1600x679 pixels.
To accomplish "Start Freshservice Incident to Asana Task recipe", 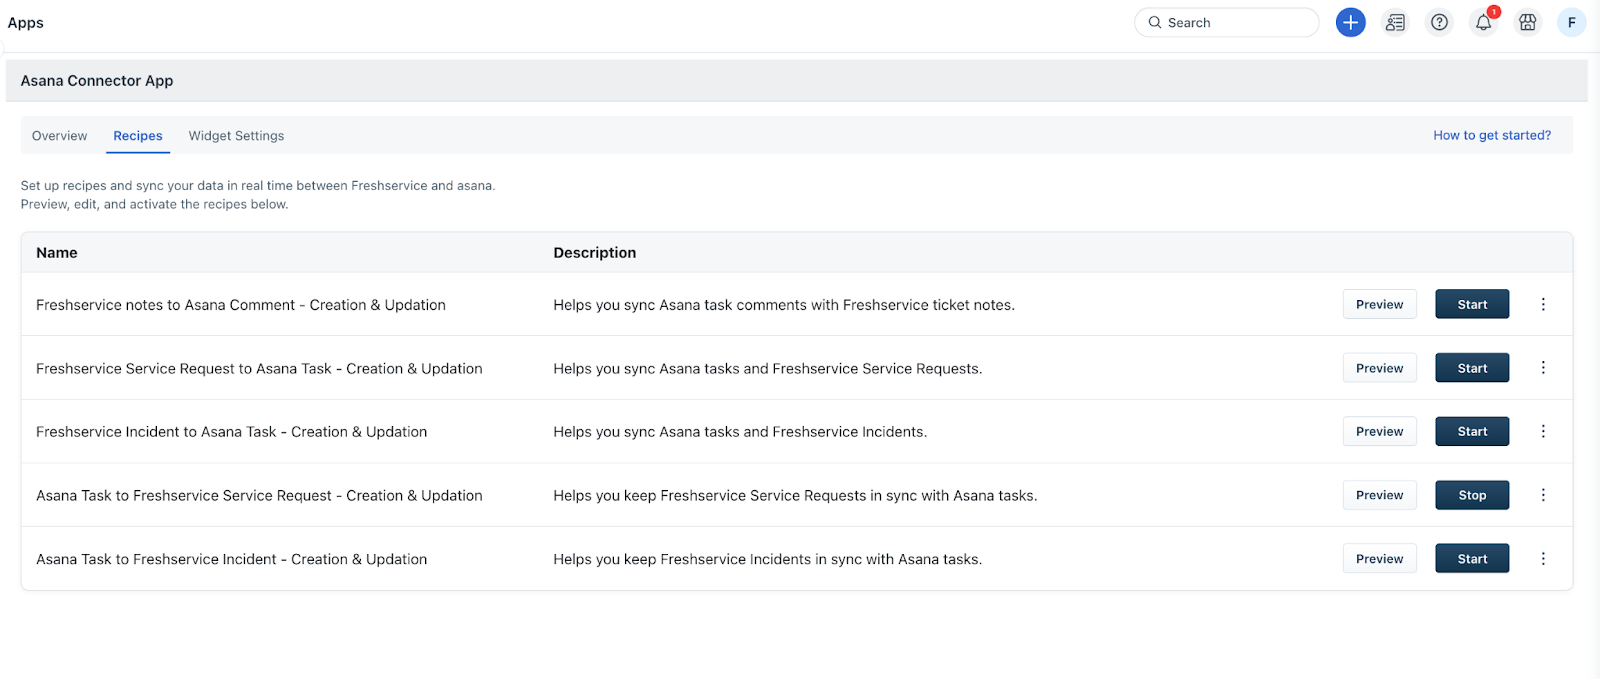I will tap(1472, 431).
